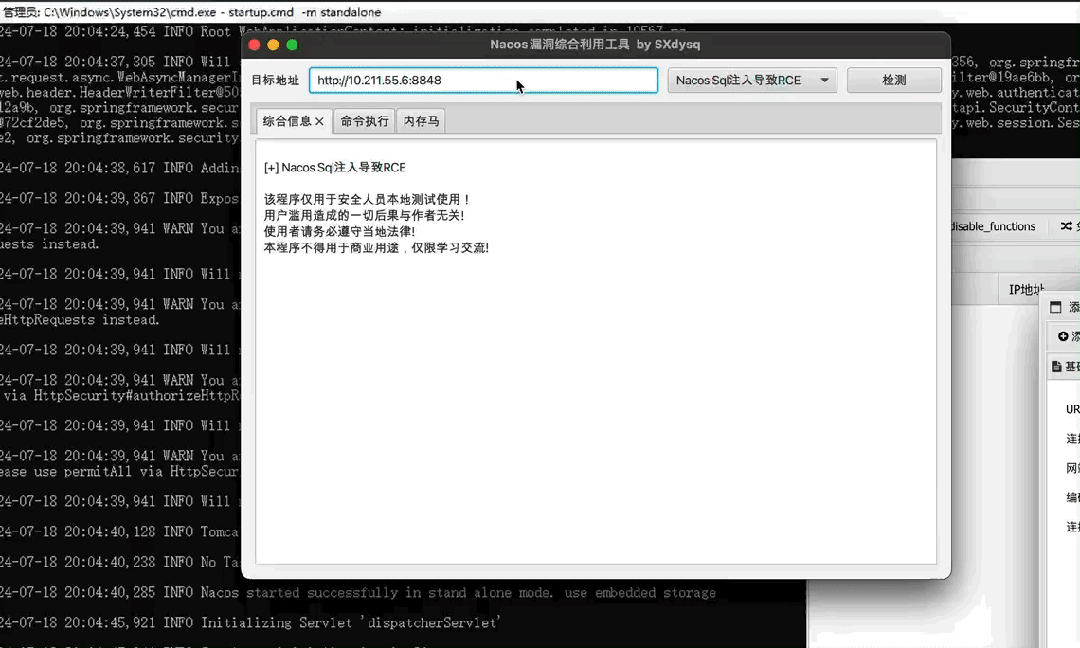This screenshot has width=1080, height=648.
Task: Switch to the 综合信息 tab
Action: 287,121
